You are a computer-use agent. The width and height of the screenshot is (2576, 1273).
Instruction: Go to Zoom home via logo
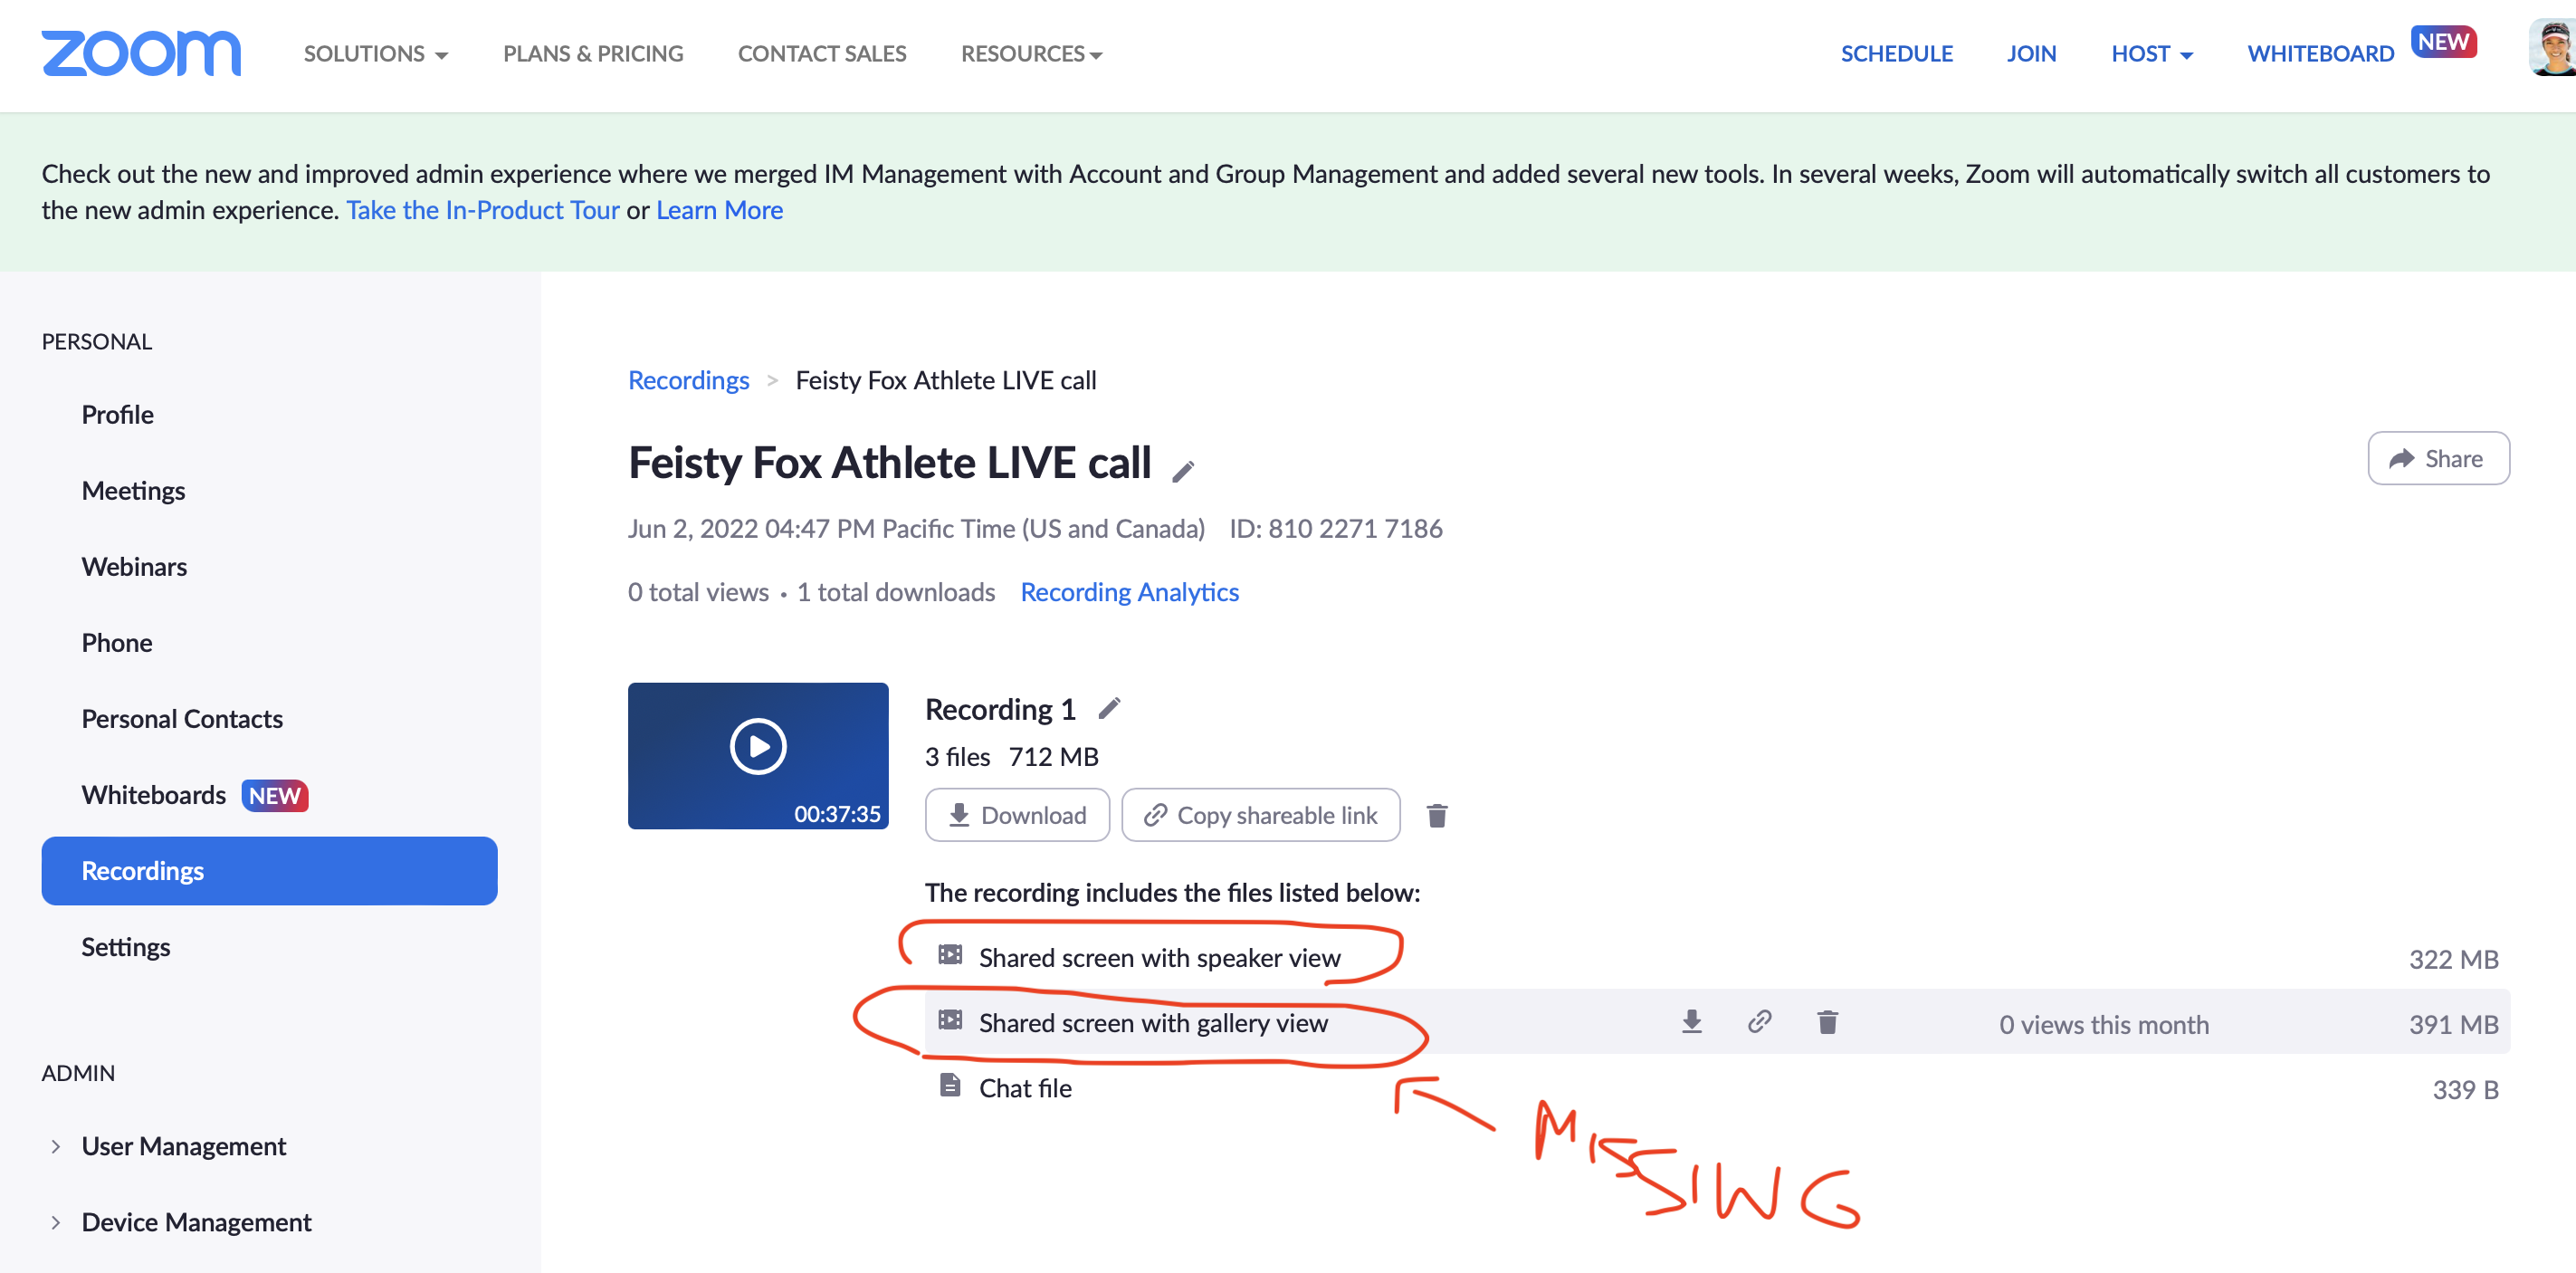[141, 53]
